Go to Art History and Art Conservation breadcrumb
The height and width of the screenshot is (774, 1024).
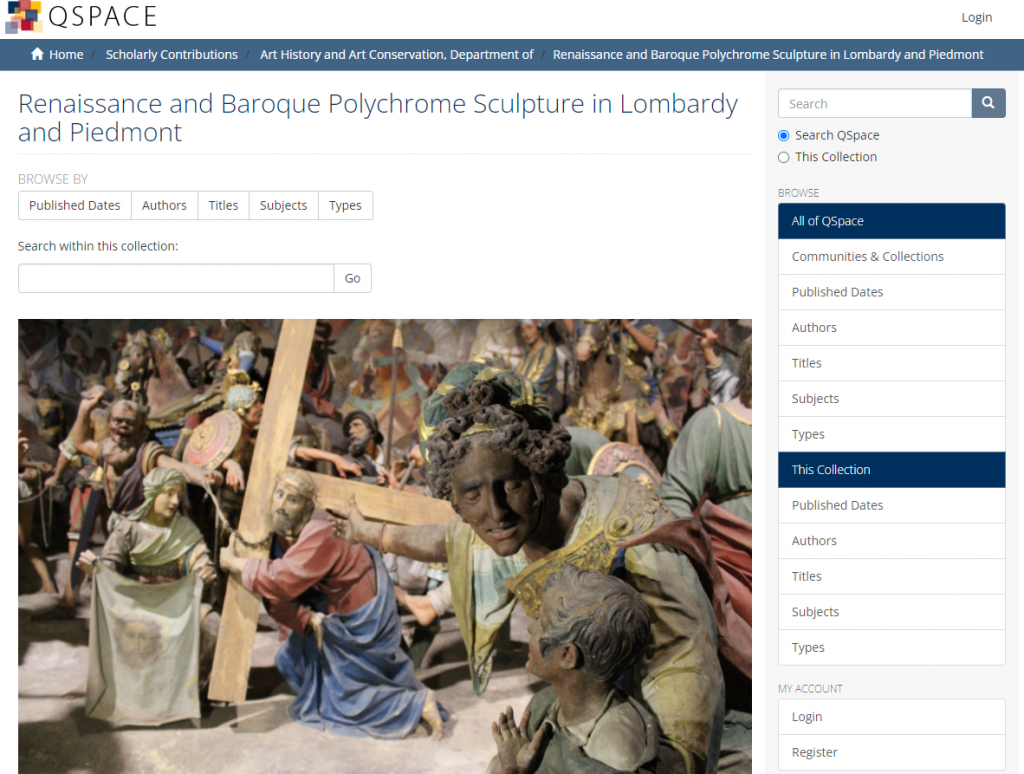(x=396, y=54)
